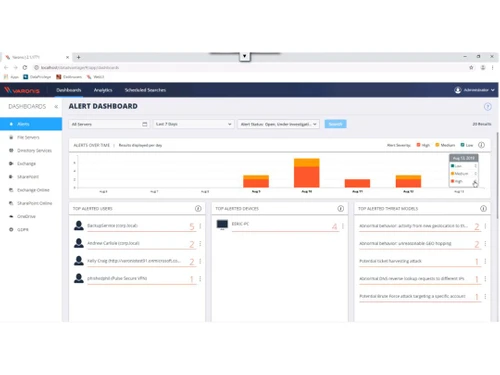Click the Aug 12 alert bar

pos(408,181)
